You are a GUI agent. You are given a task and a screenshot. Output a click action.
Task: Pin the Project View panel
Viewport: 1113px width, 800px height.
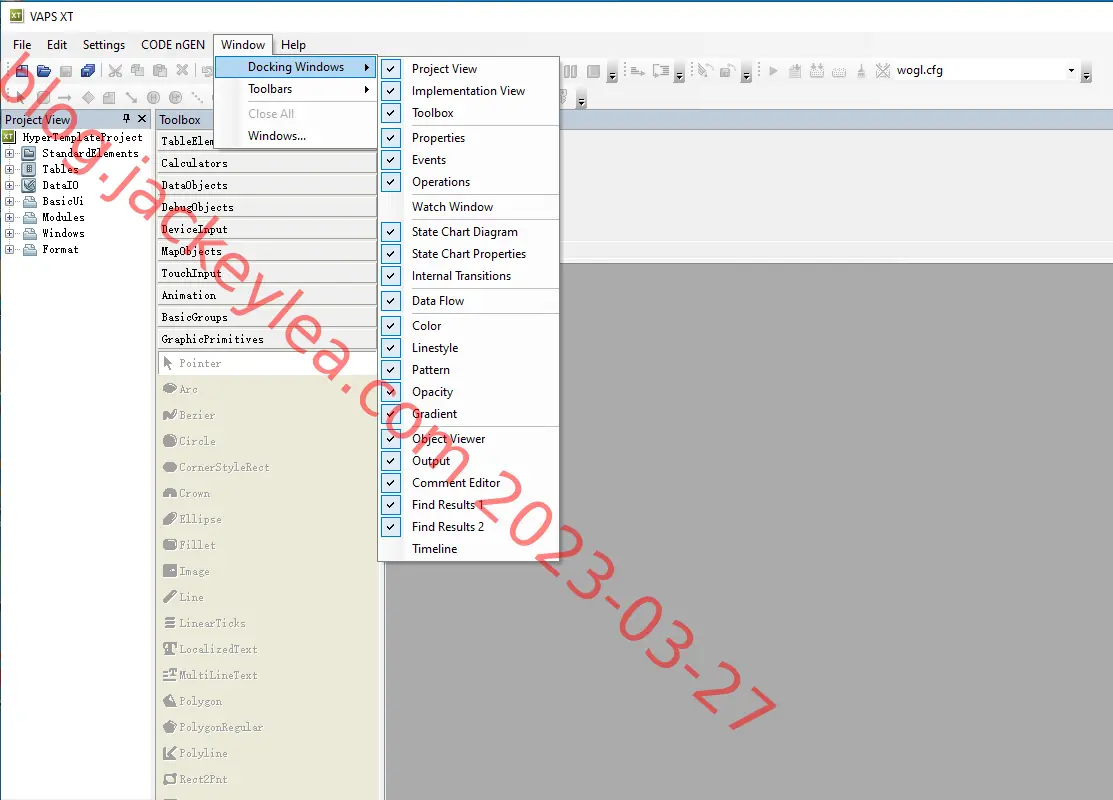coord(126,119)
